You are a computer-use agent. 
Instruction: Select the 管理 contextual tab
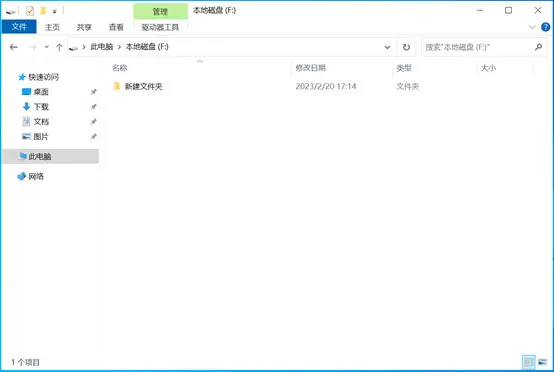[x=160, y=12]
